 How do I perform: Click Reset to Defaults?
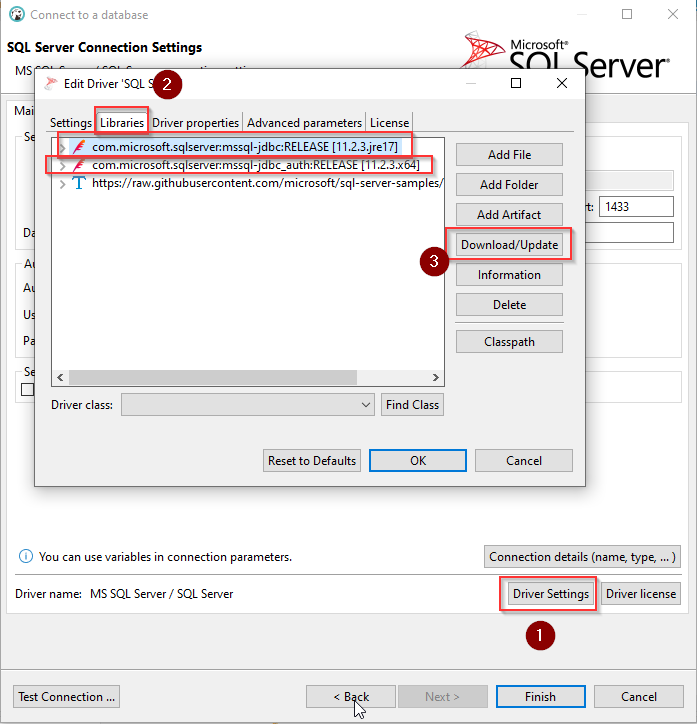(312, 461)
